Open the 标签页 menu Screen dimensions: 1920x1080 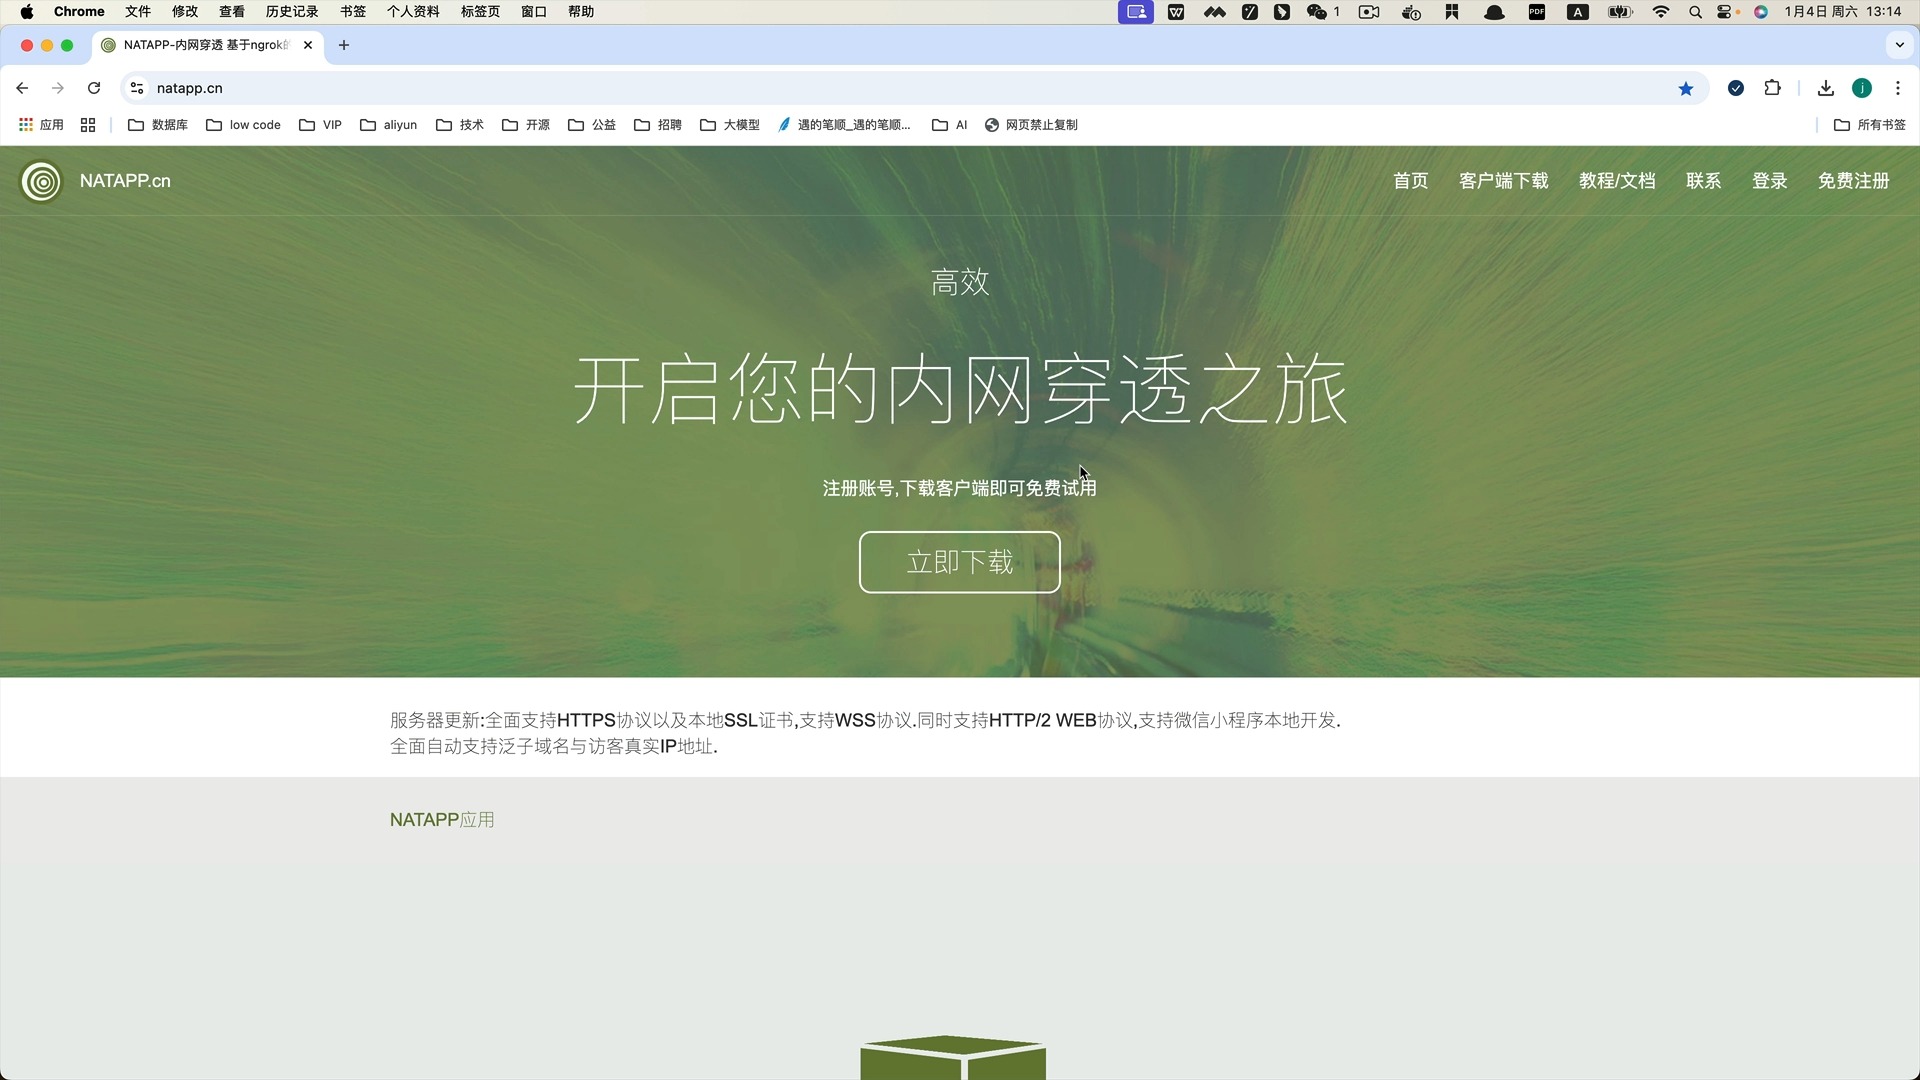481,12
